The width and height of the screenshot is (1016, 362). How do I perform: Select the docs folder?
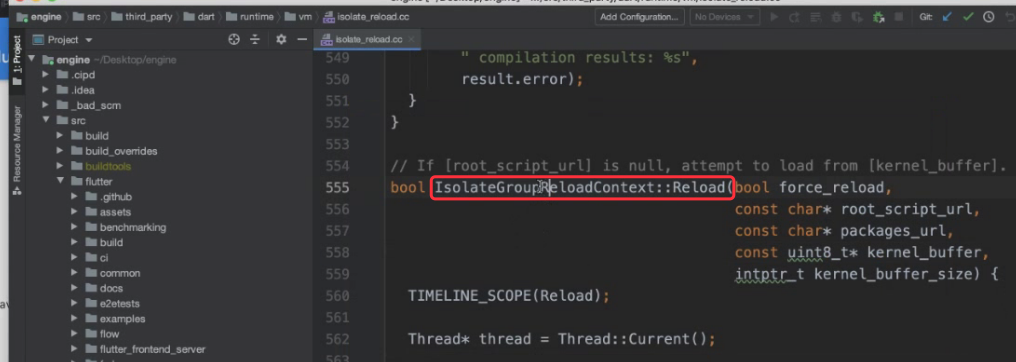click(111, 288)
